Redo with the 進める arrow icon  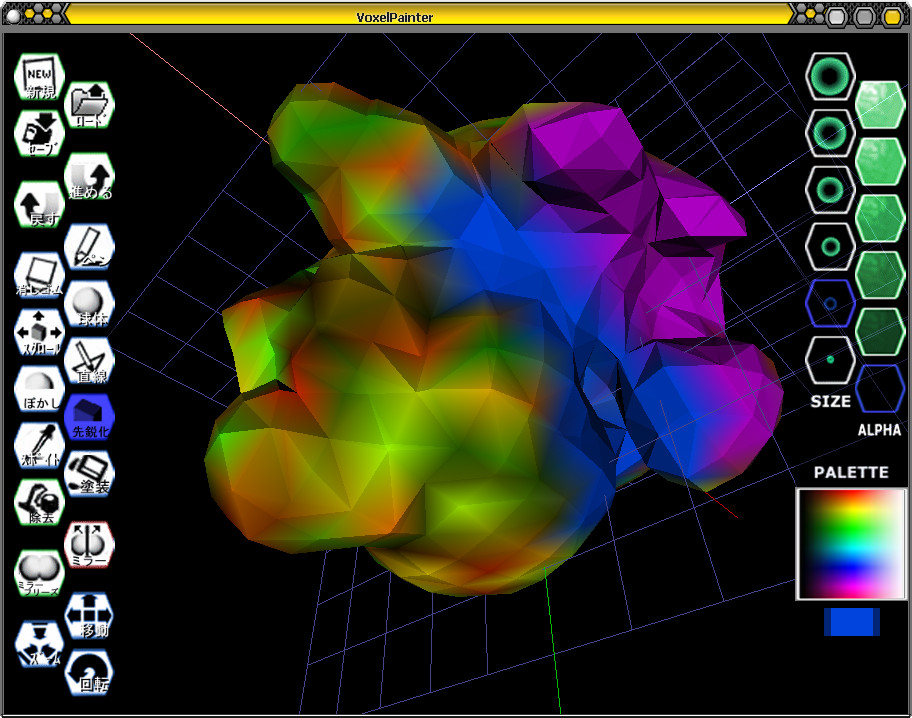tap(90, 176)
